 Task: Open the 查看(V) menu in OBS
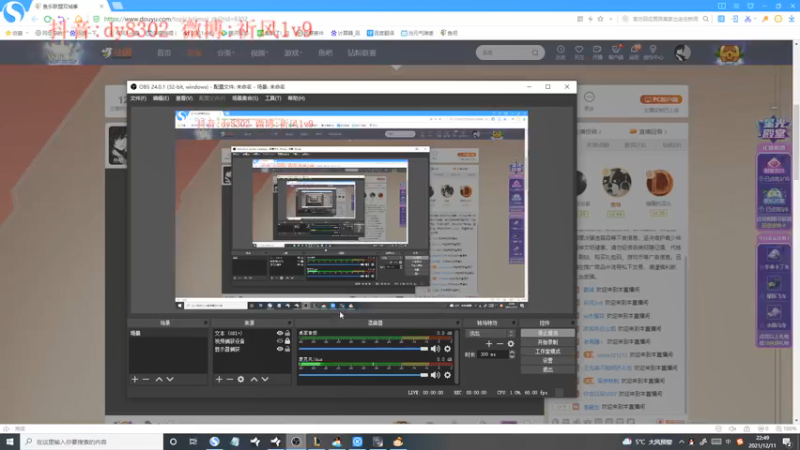click(x=184, y=98)
